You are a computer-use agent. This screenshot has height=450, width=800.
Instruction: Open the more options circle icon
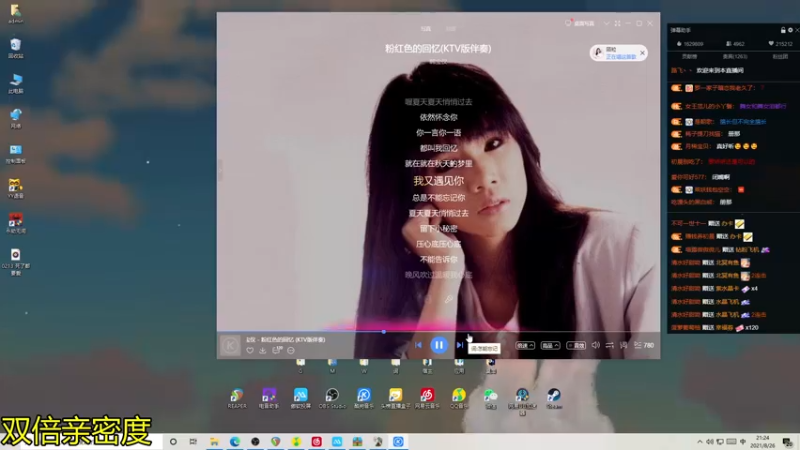[291, 351]
